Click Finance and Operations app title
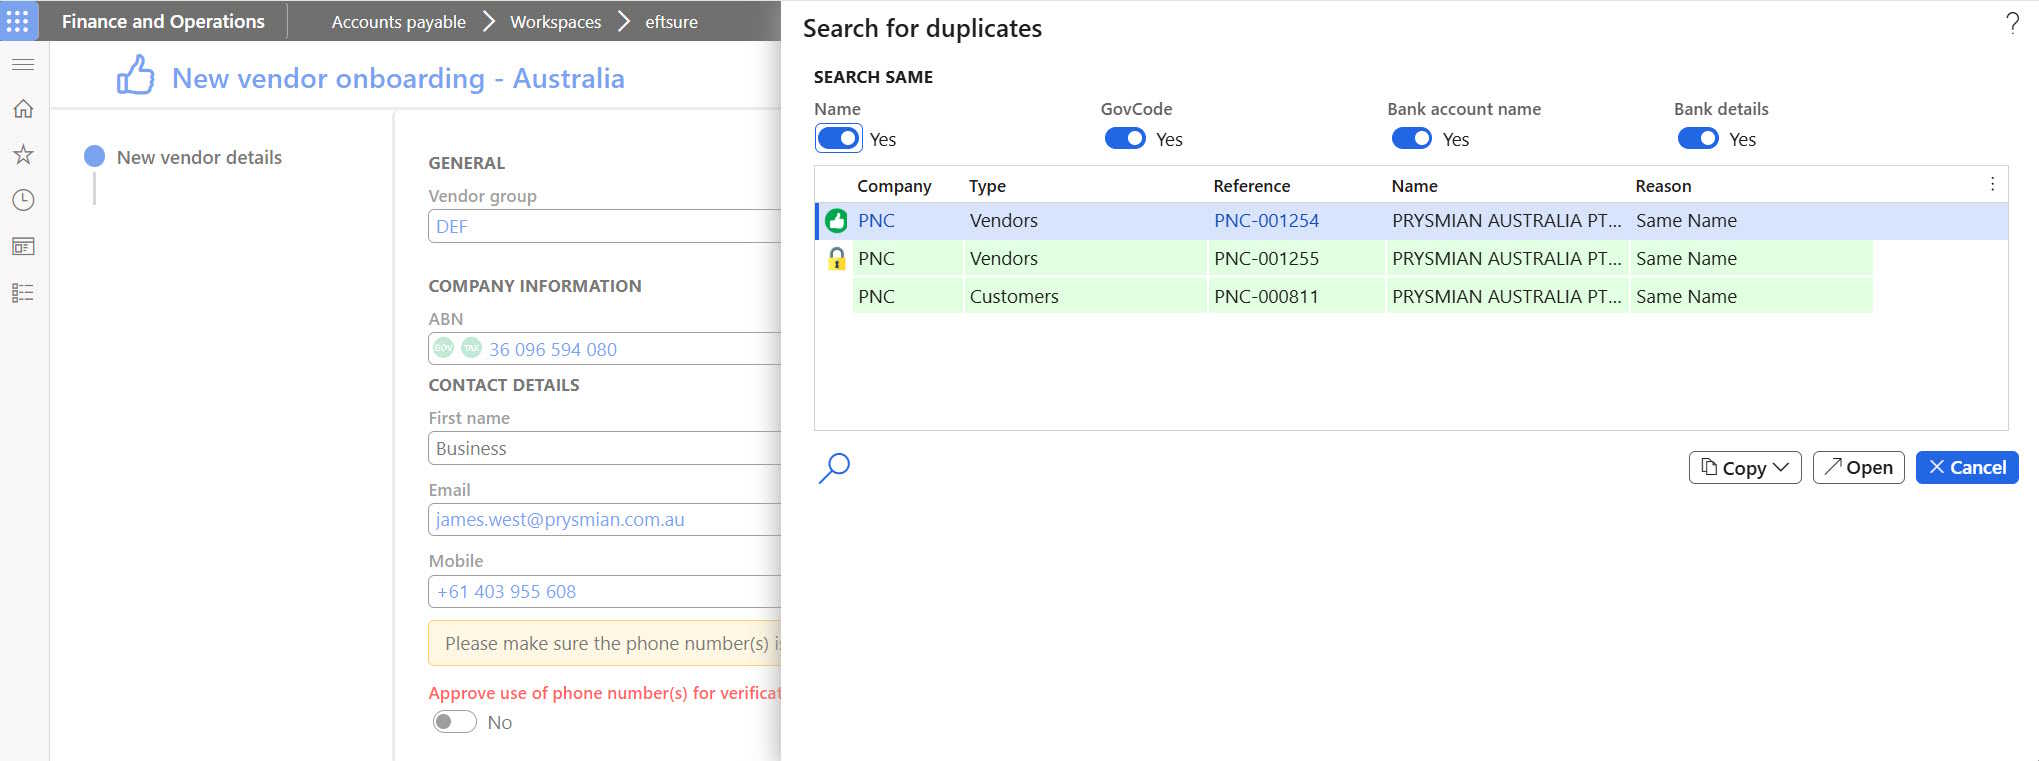 coord(163,21)
